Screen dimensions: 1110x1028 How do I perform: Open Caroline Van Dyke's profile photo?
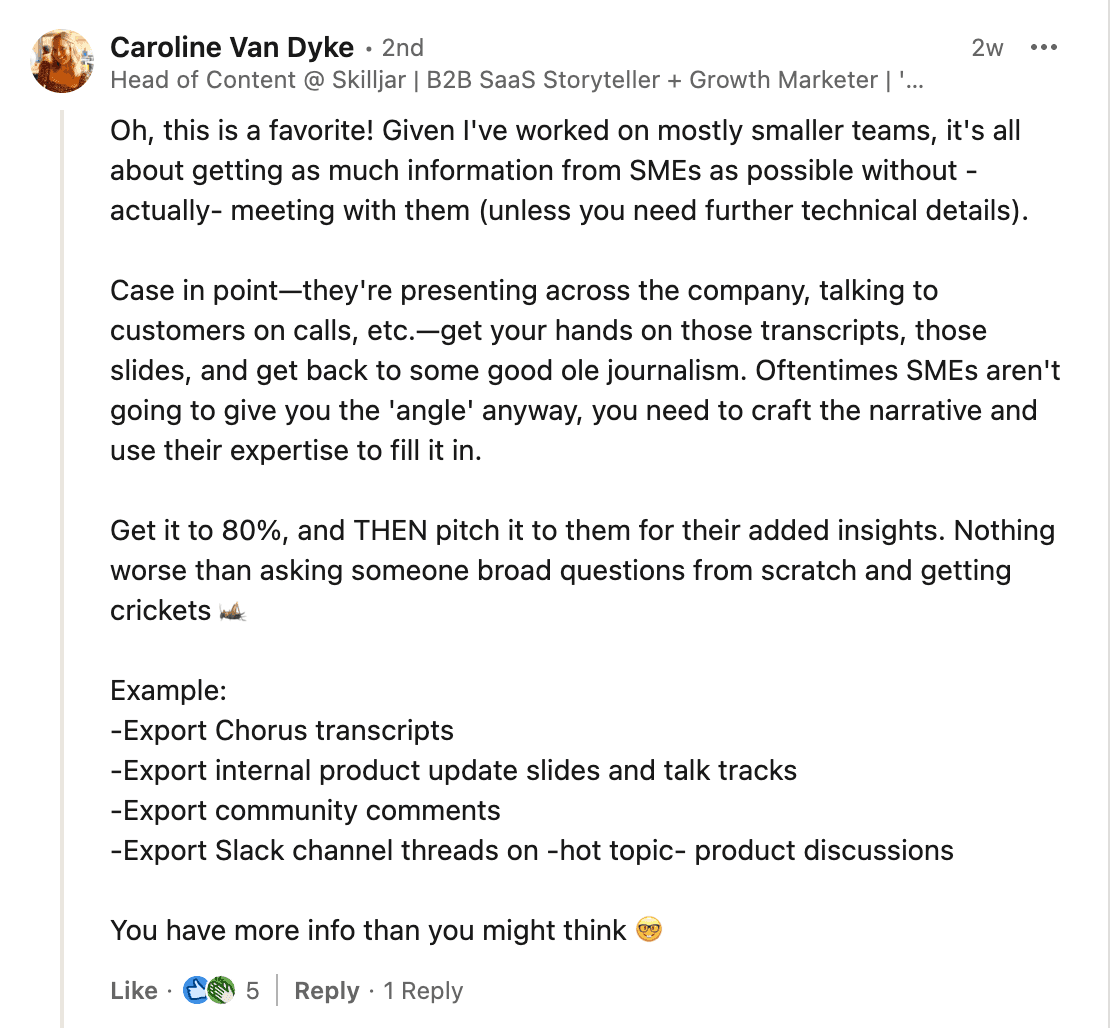coord(63,61)
